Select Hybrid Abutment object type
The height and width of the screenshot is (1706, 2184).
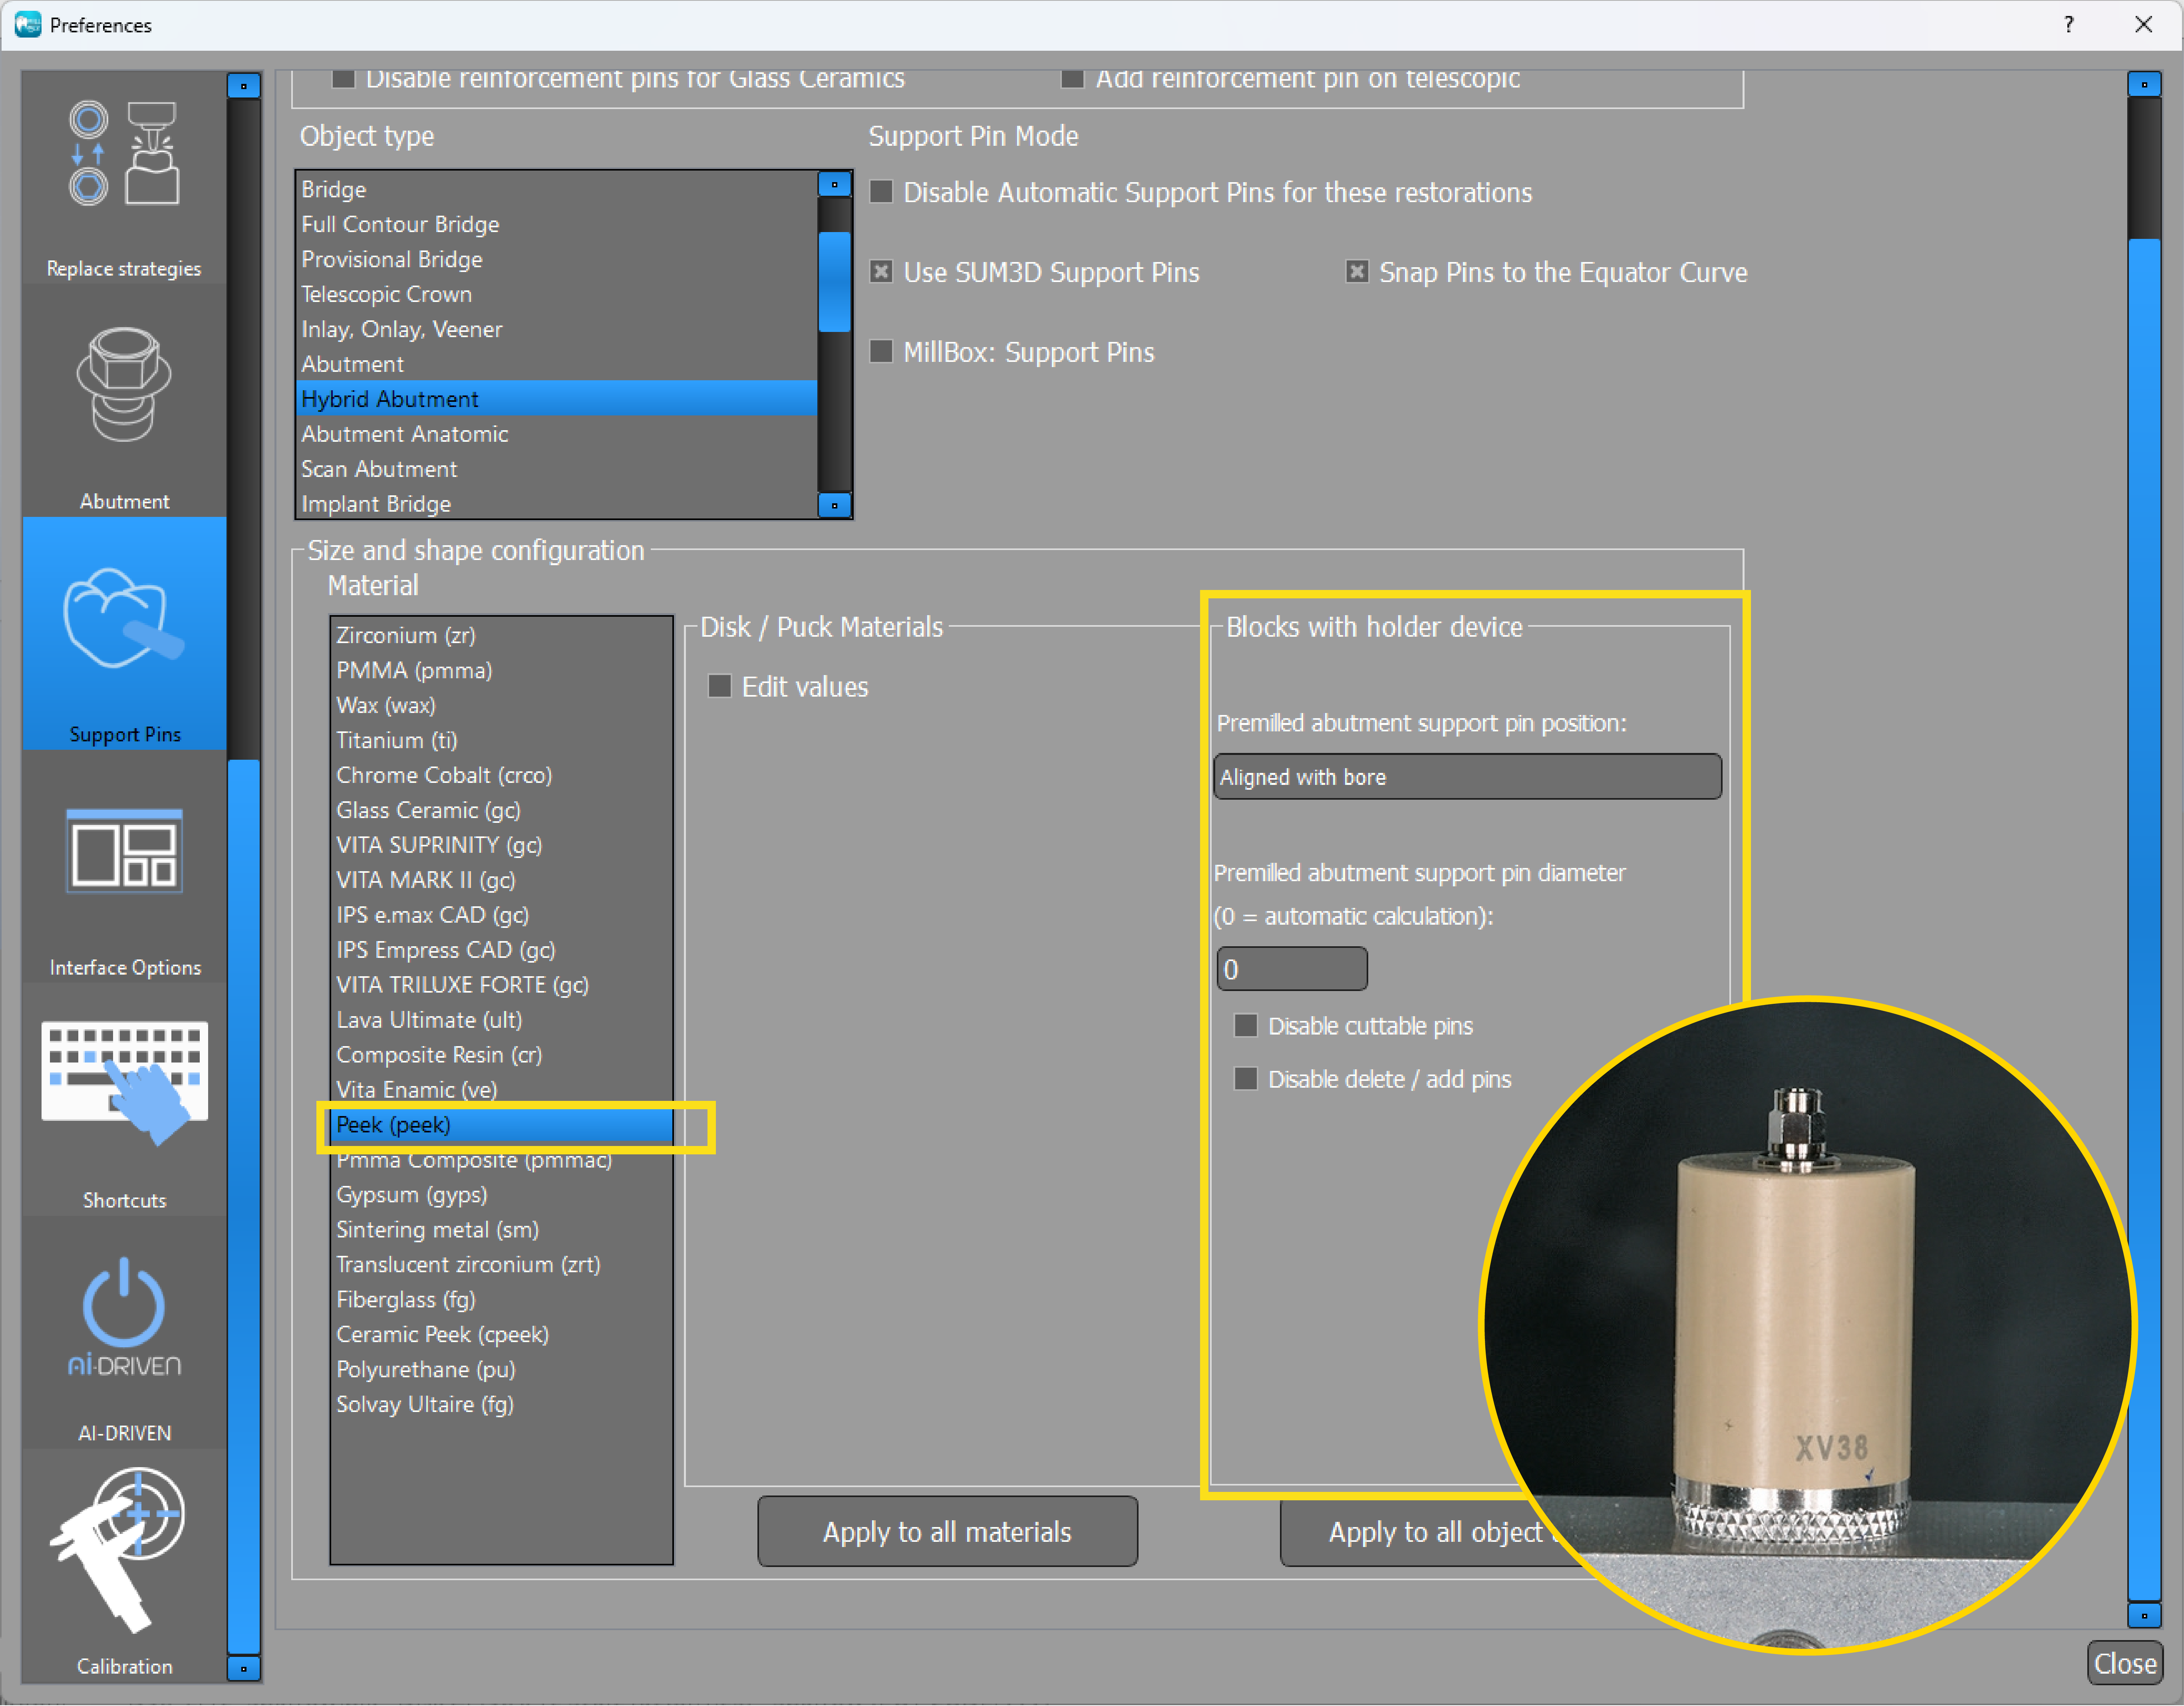557,399
